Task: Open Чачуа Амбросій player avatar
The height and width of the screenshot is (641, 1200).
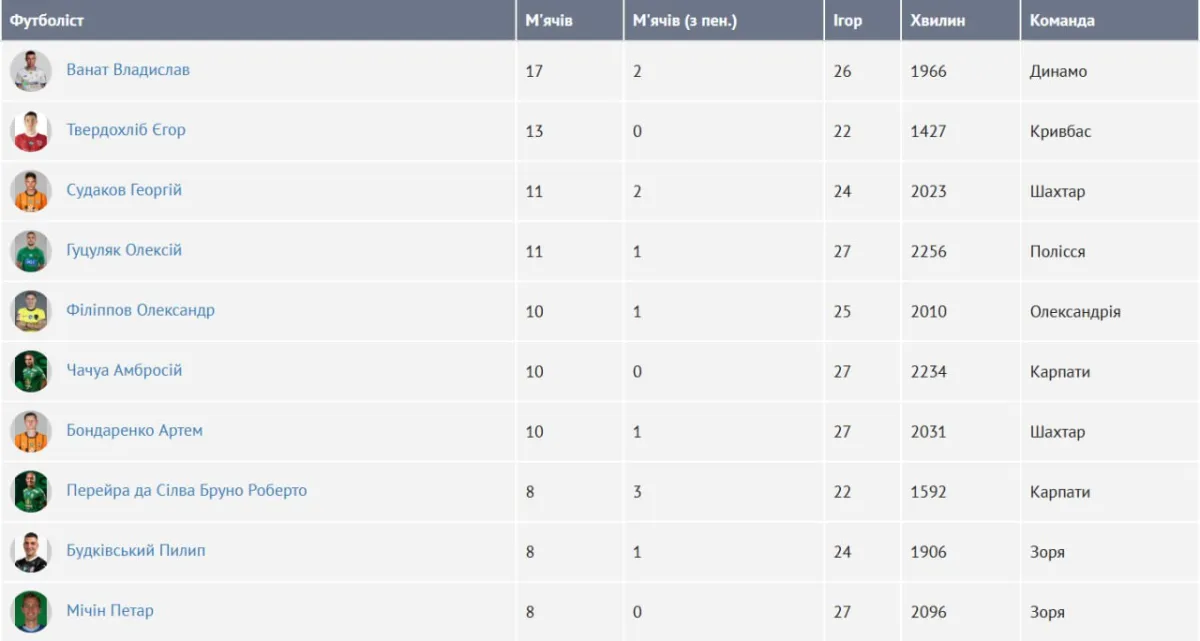Action: pyautogui.click(x=31, y=371)
